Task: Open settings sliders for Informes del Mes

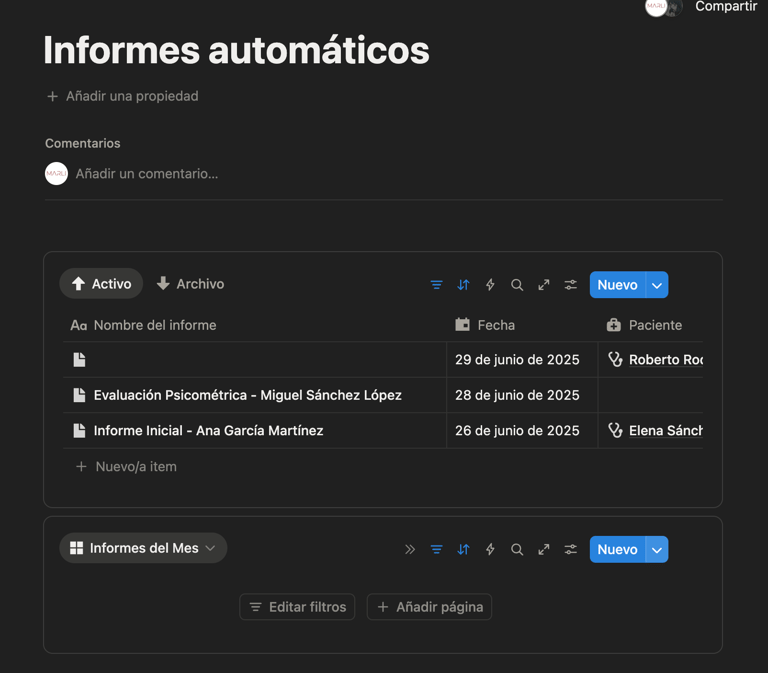Action: click(x=571, y=549)
